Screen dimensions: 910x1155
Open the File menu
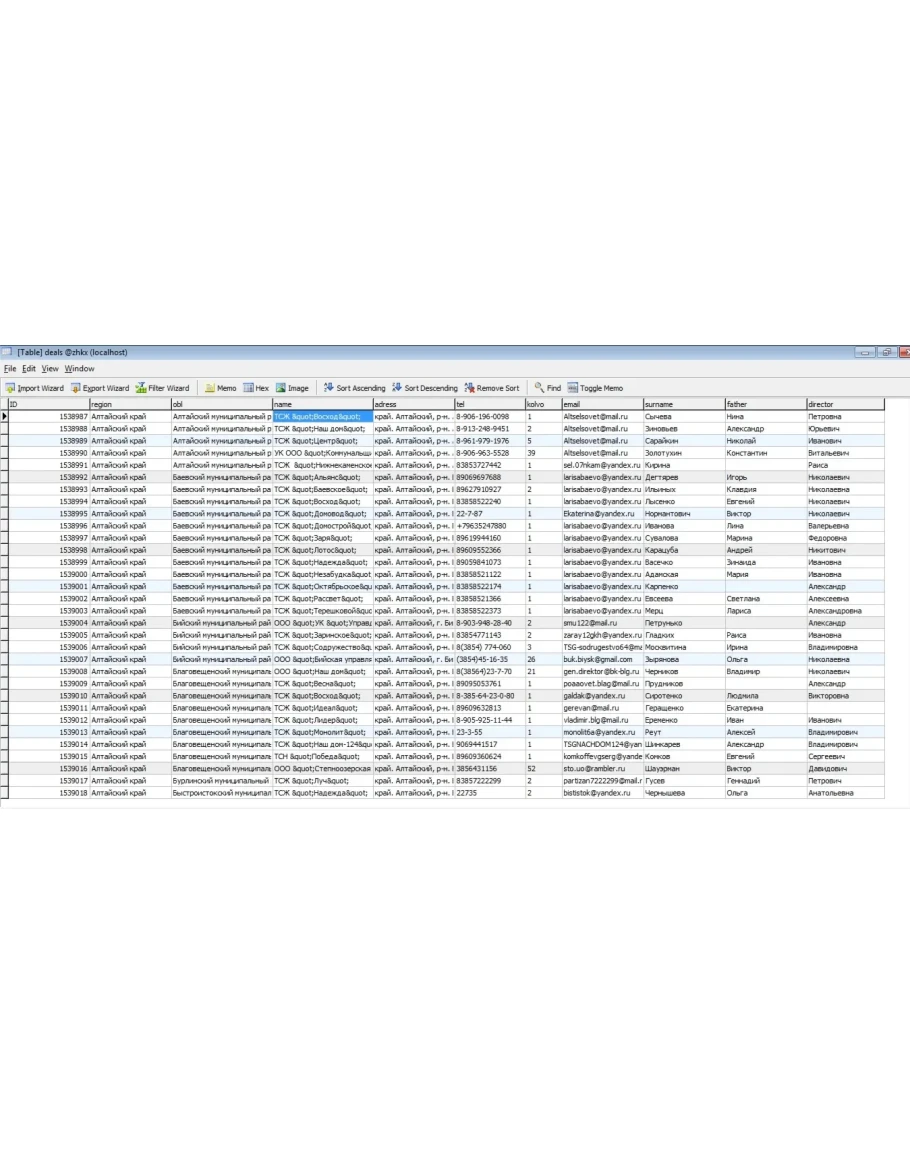pos(10,369)
